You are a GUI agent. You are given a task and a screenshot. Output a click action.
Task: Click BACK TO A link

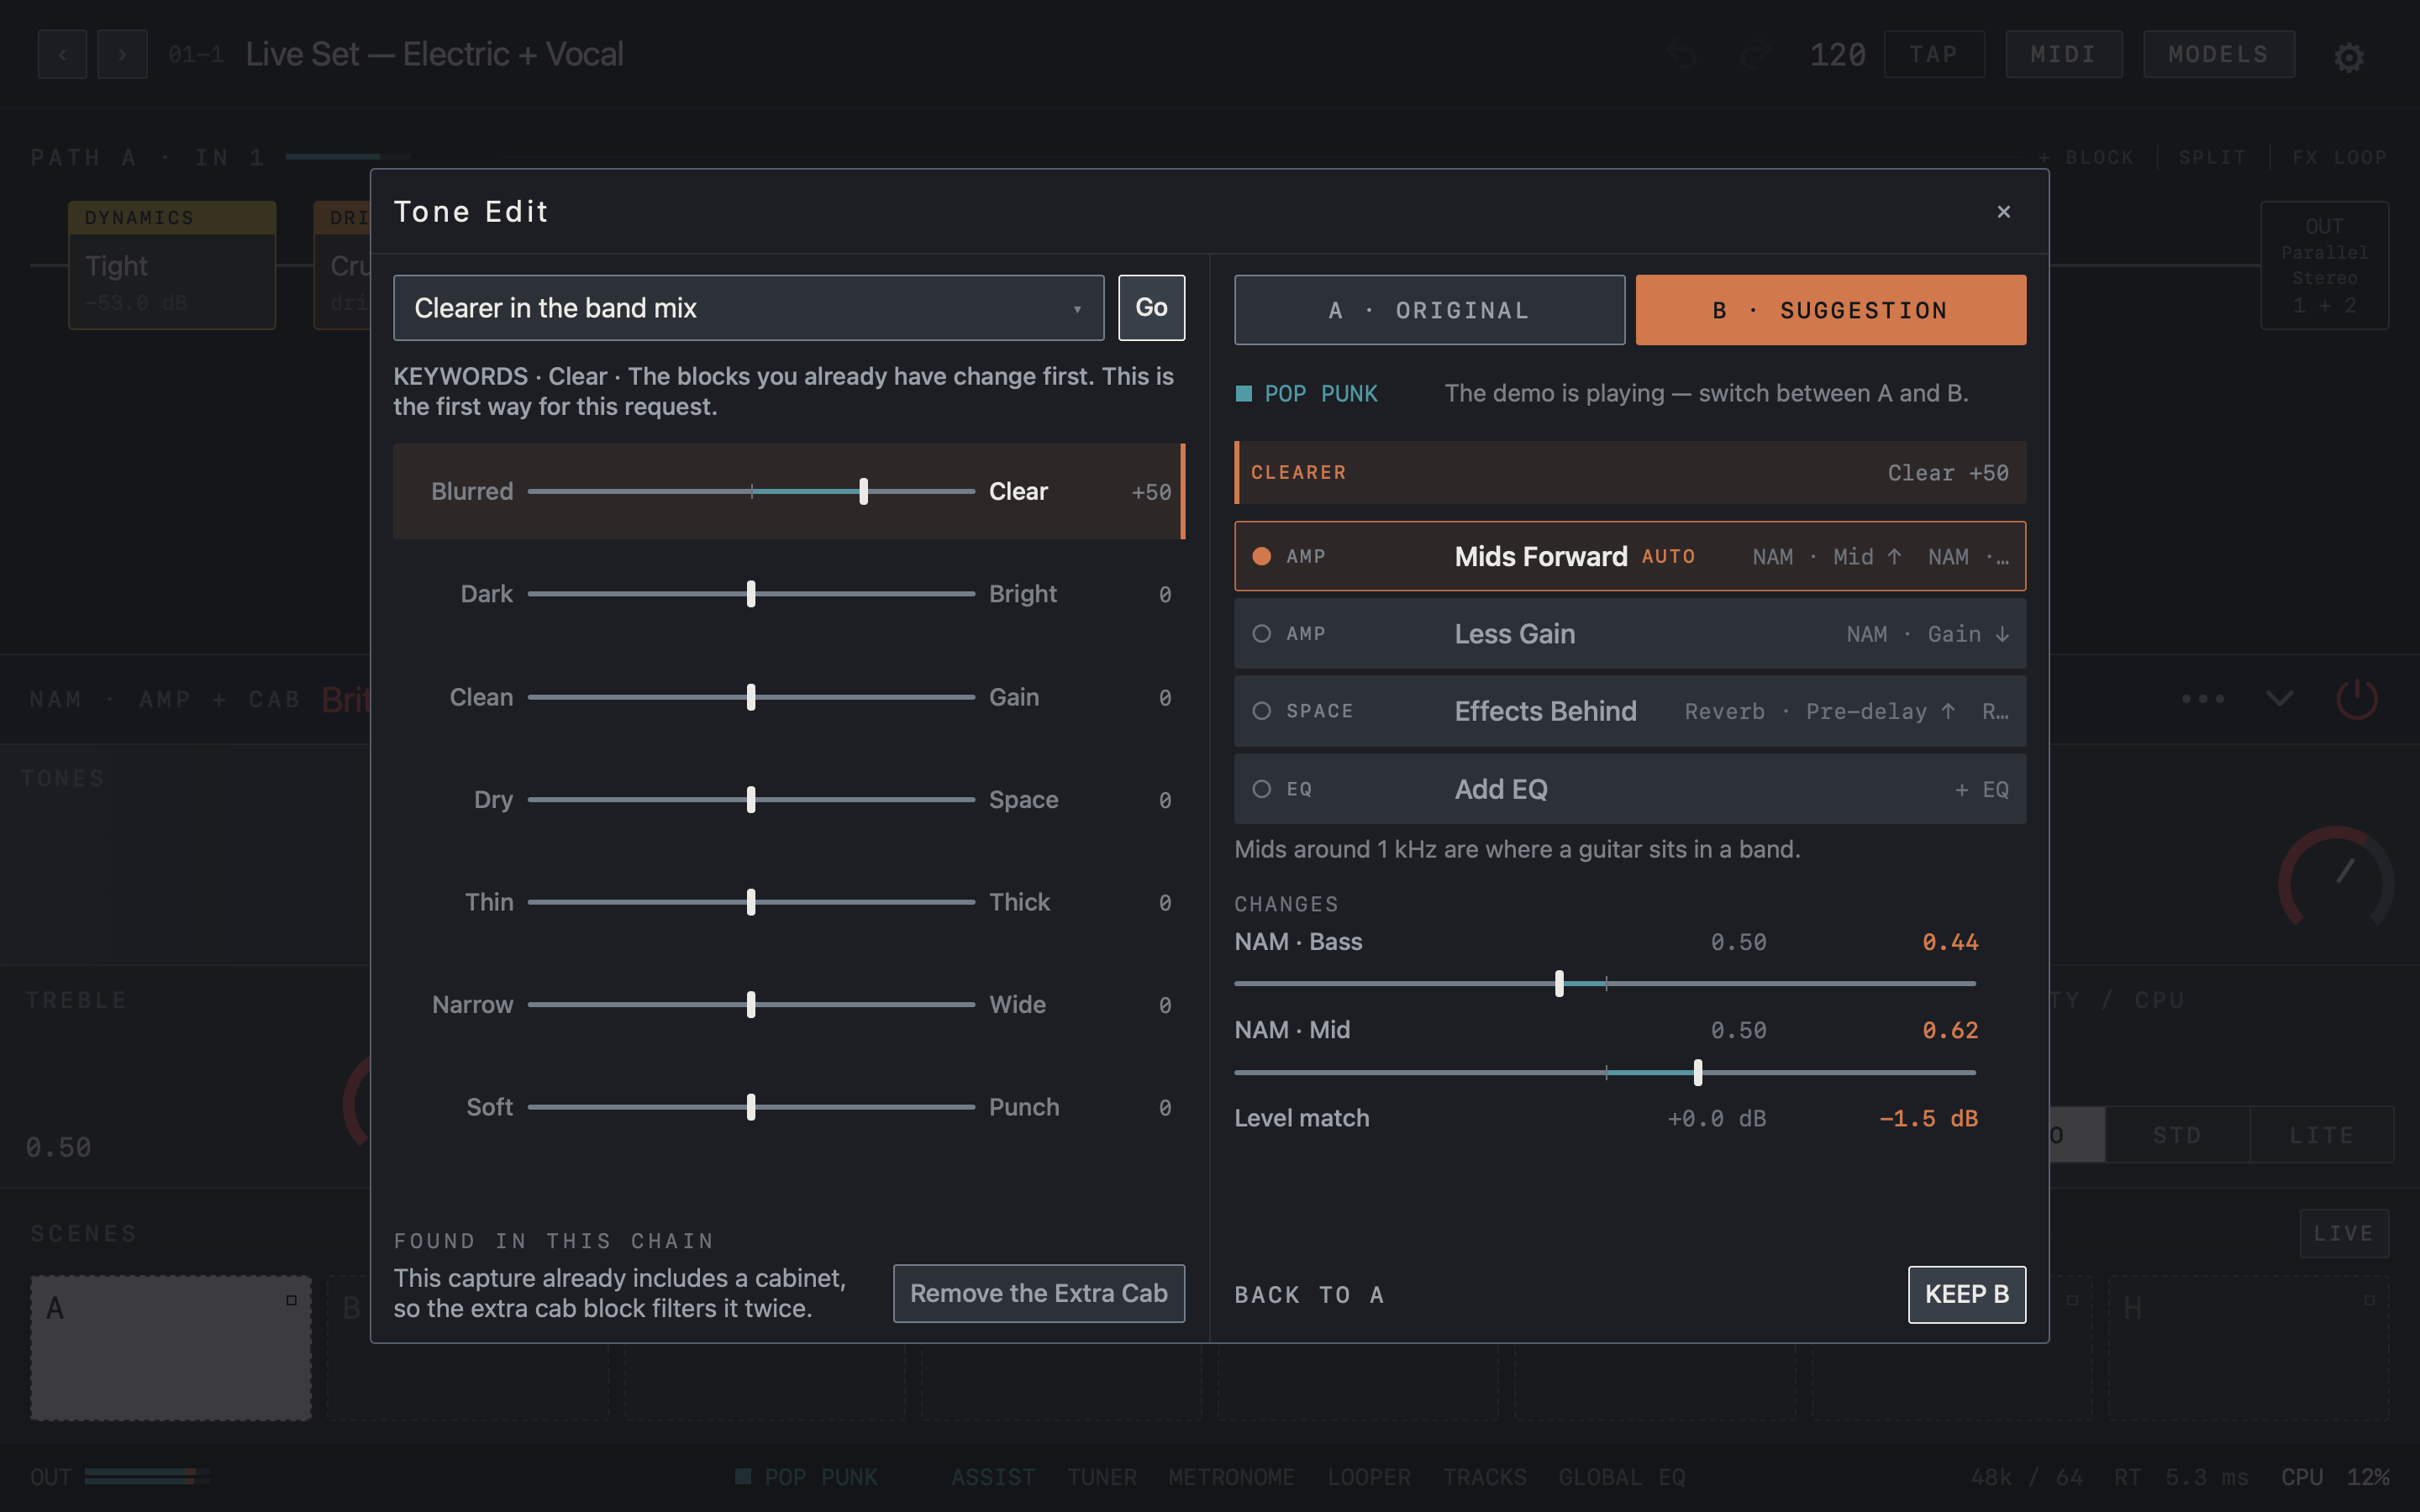tap(1309, 1295)
